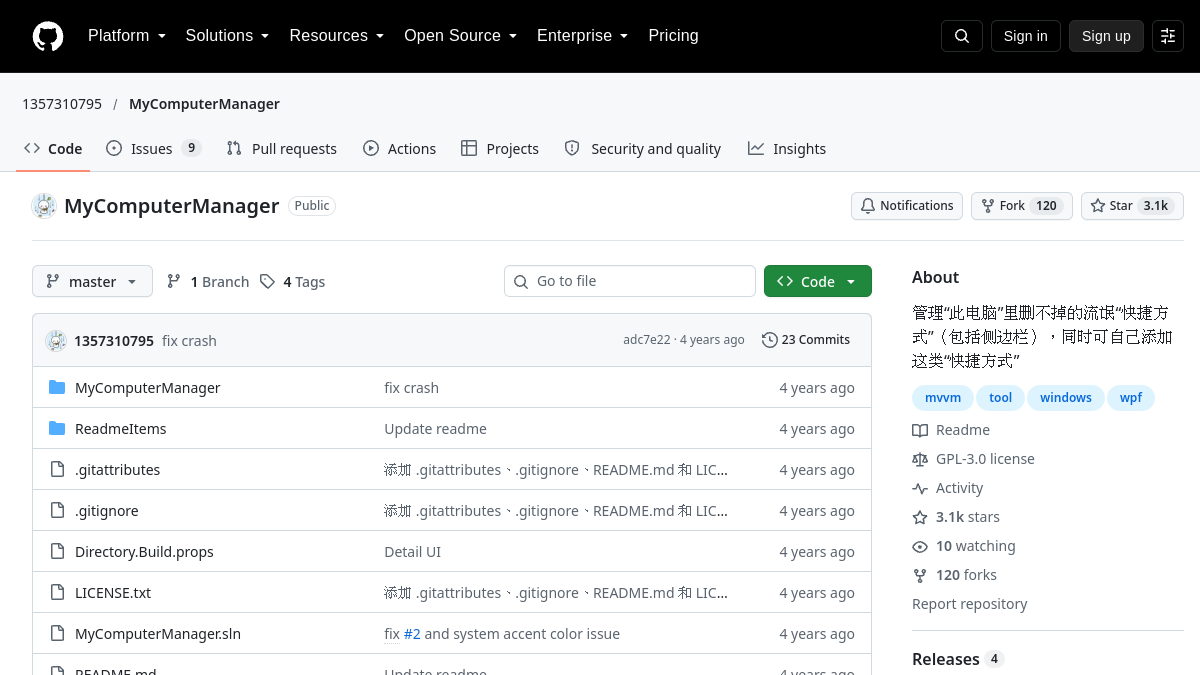Open the green Code dropdown
The image size is (1200, 675).
click(818, 282)
